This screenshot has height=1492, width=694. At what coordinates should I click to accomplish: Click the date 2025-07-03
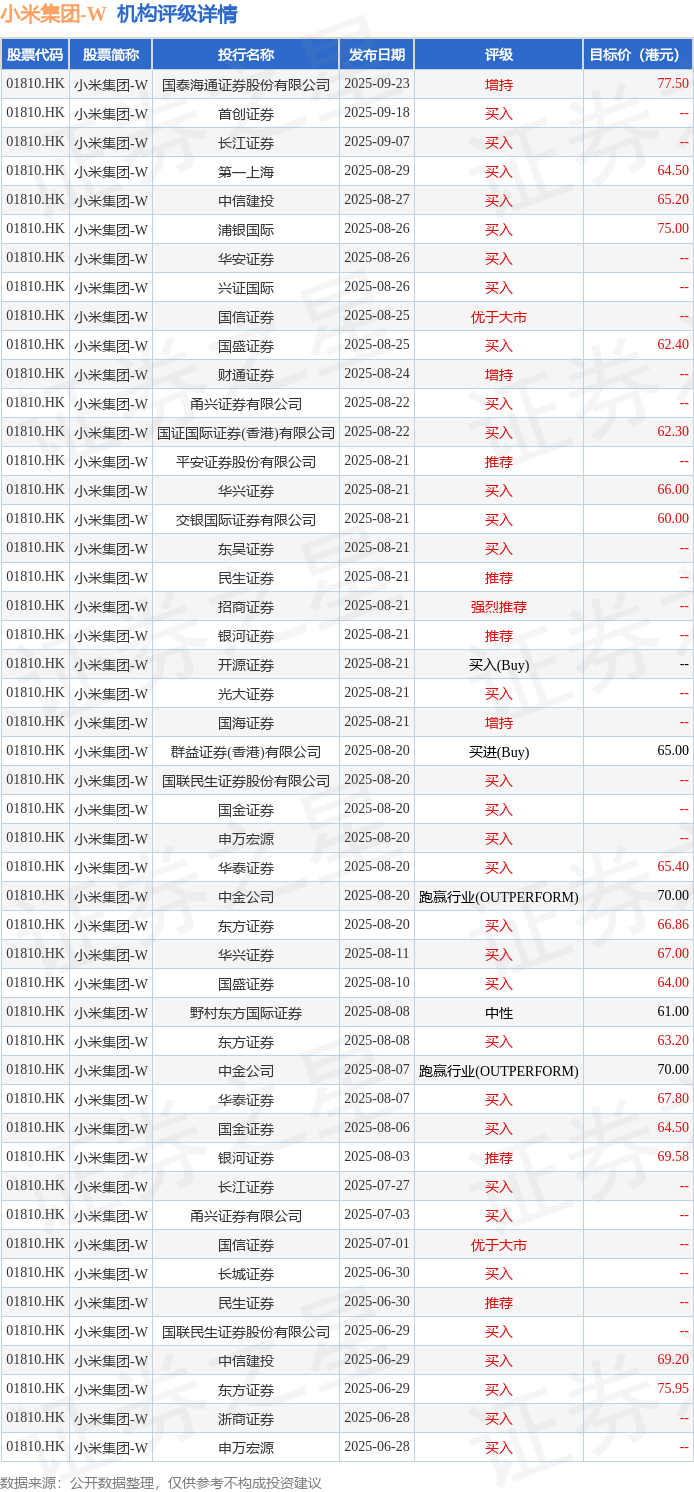[x=377, y=1215]
